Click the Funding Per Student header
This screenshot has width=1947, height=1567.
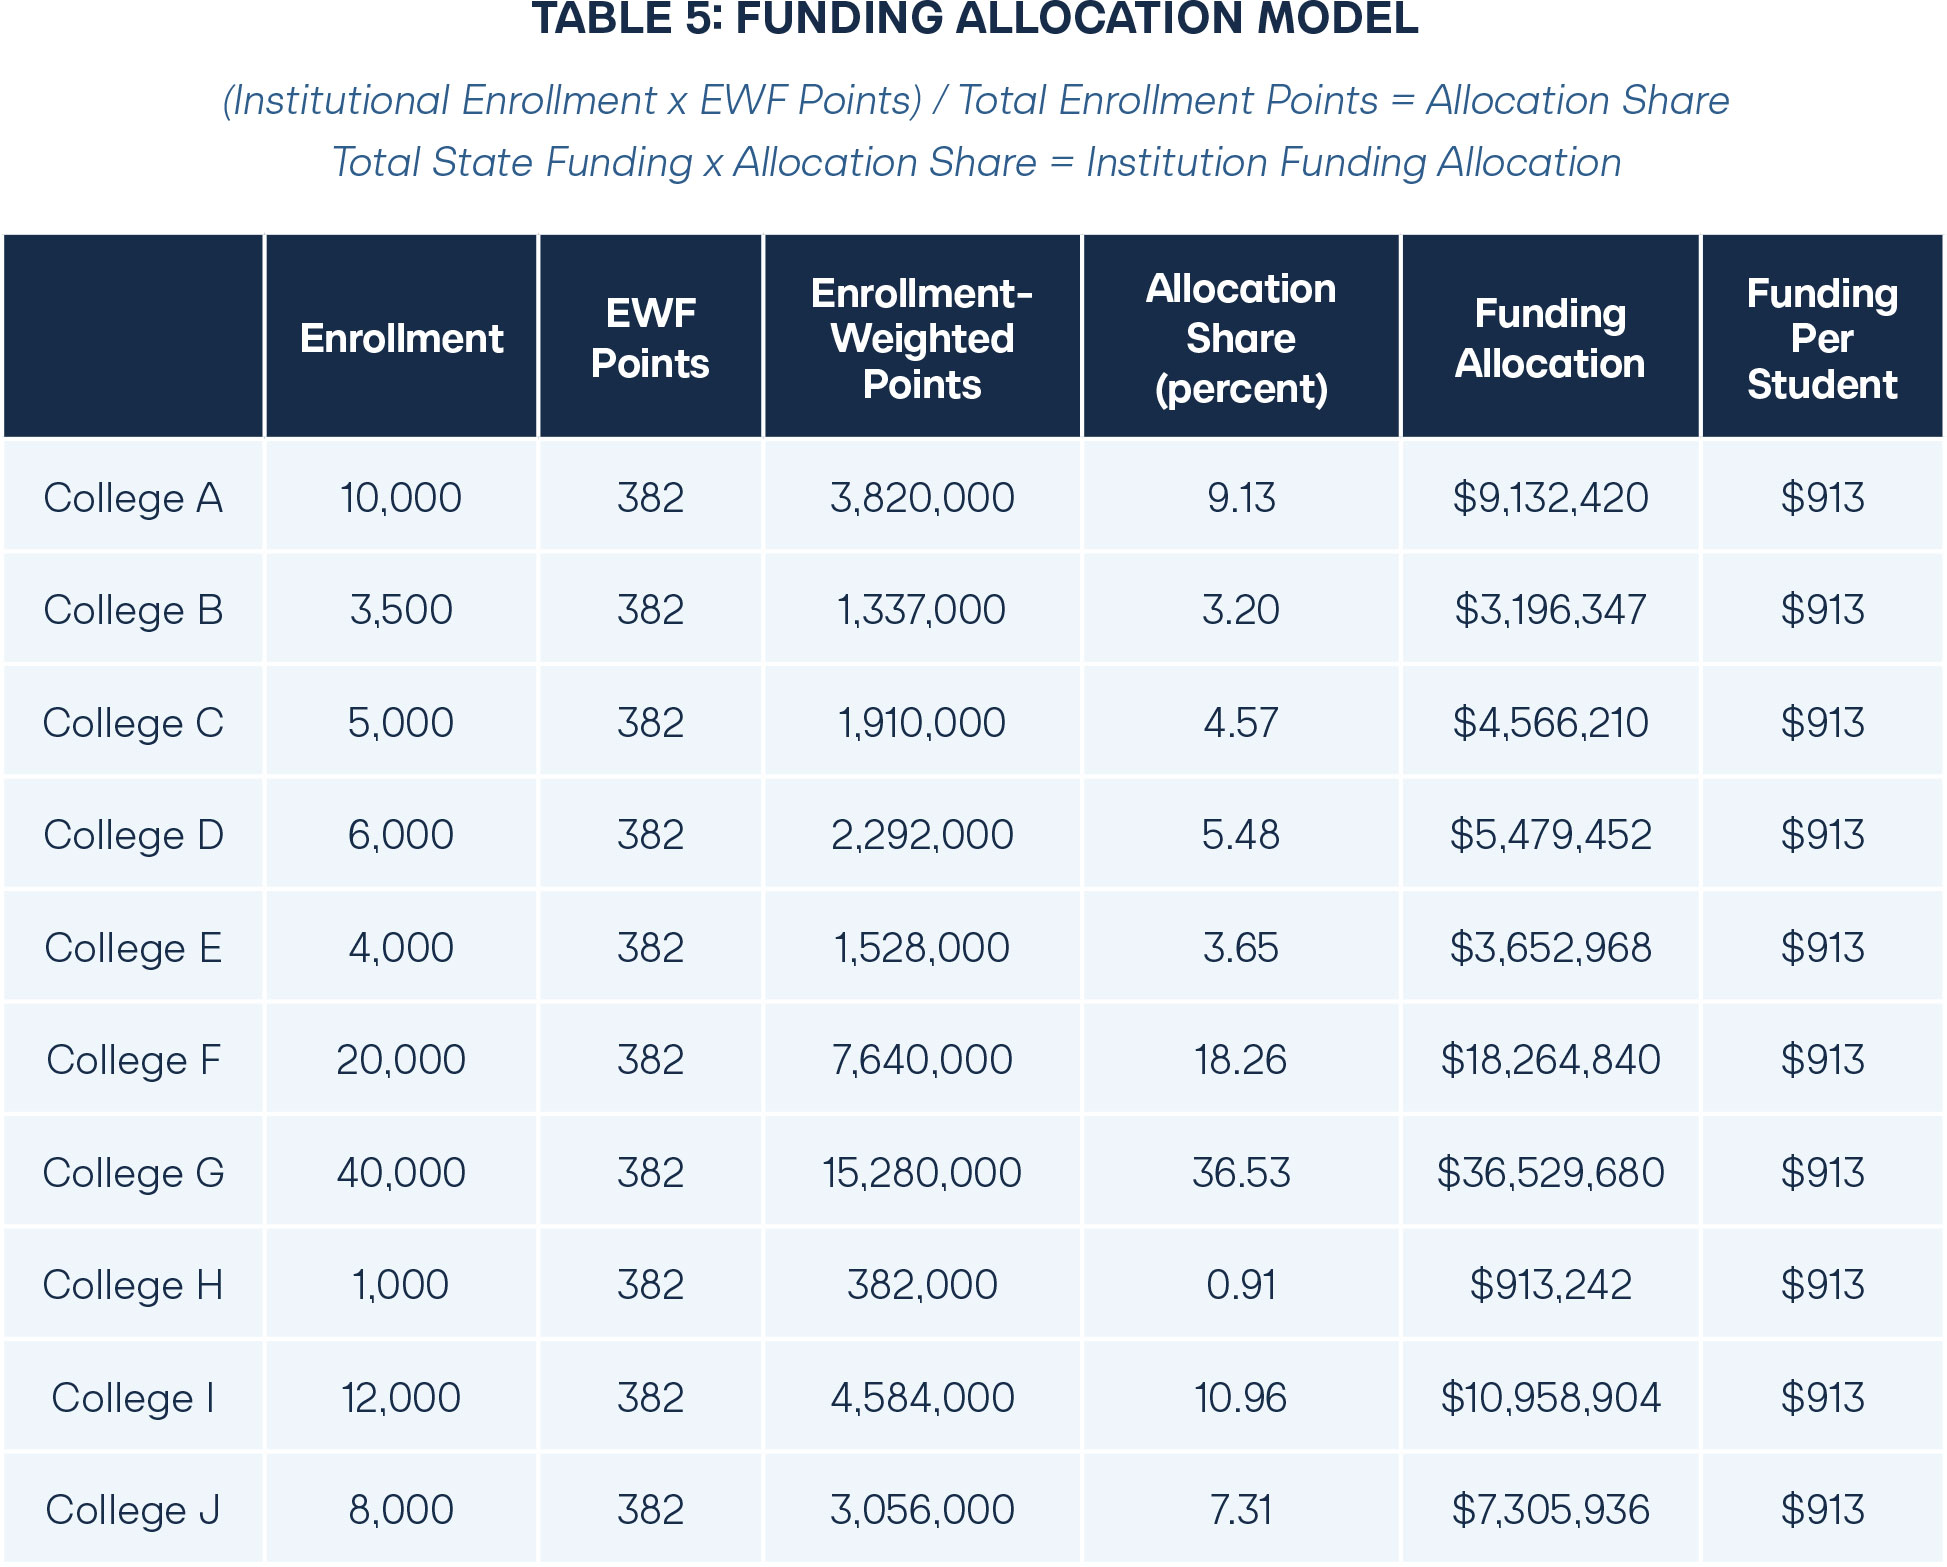tap(1821, 339)
